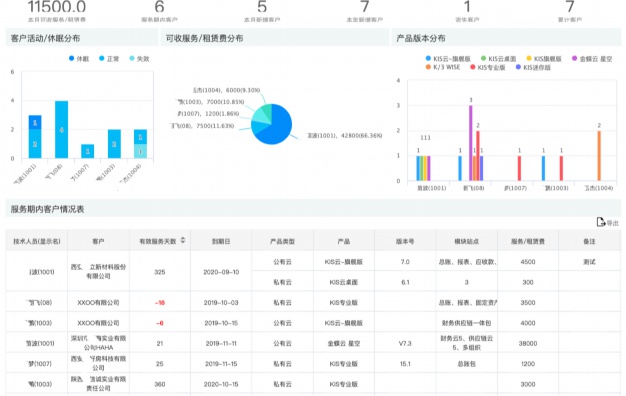626x396 pixels.
Task: Click the 备注 column header
Action: point(589,241)
